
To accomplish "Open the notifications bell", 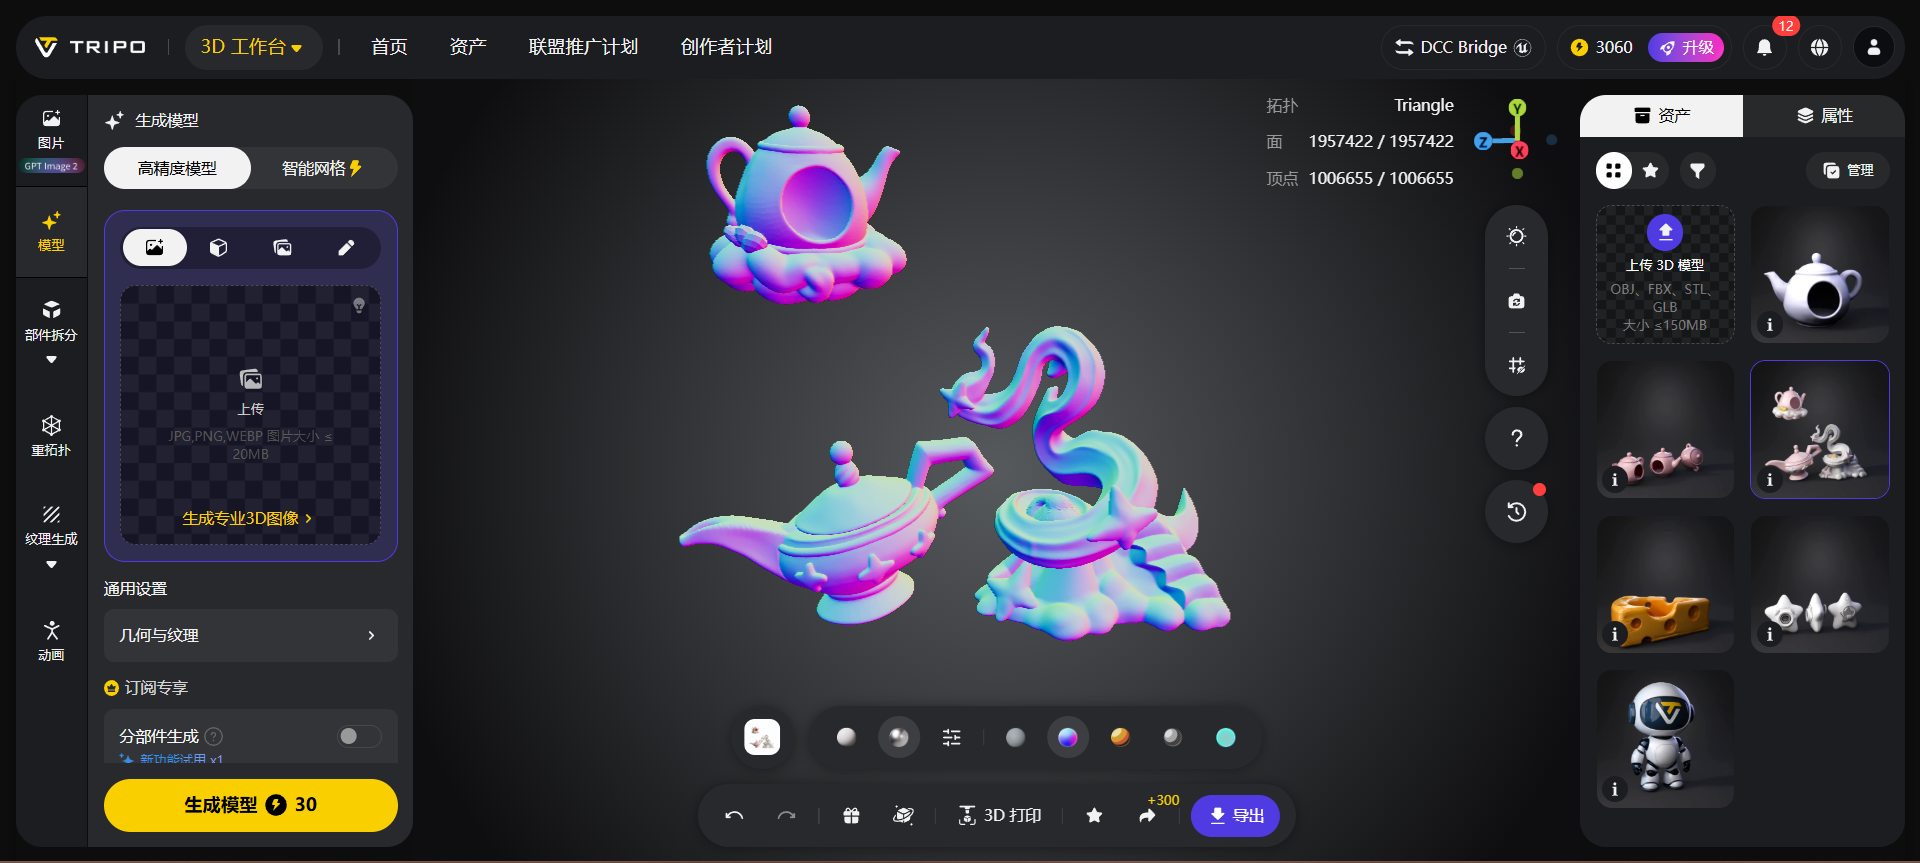I will (x=1764, y=47).
